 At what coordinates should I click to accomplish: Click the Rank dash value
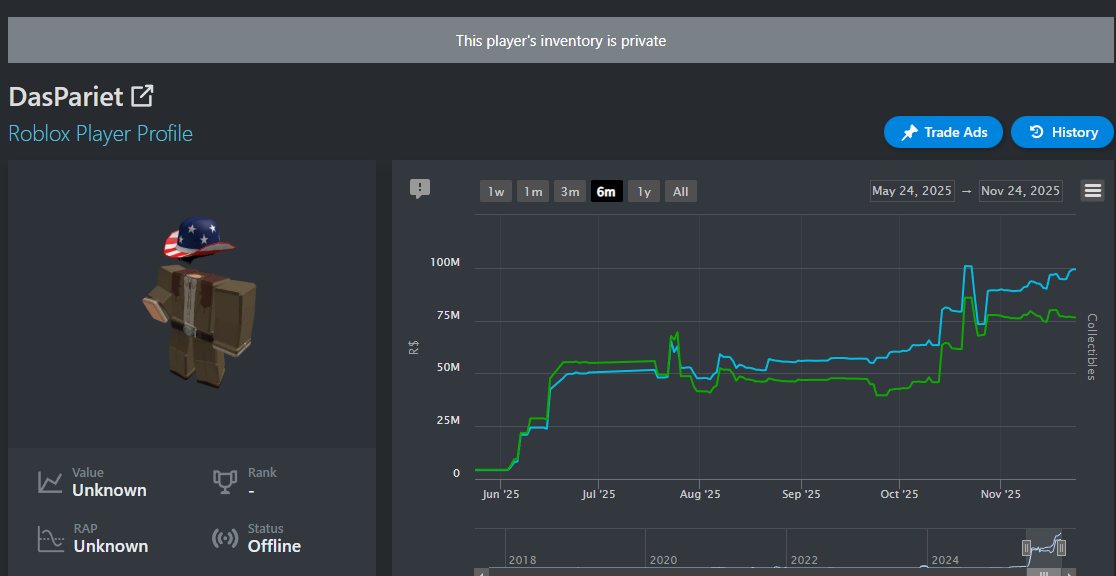pos(251,491)
